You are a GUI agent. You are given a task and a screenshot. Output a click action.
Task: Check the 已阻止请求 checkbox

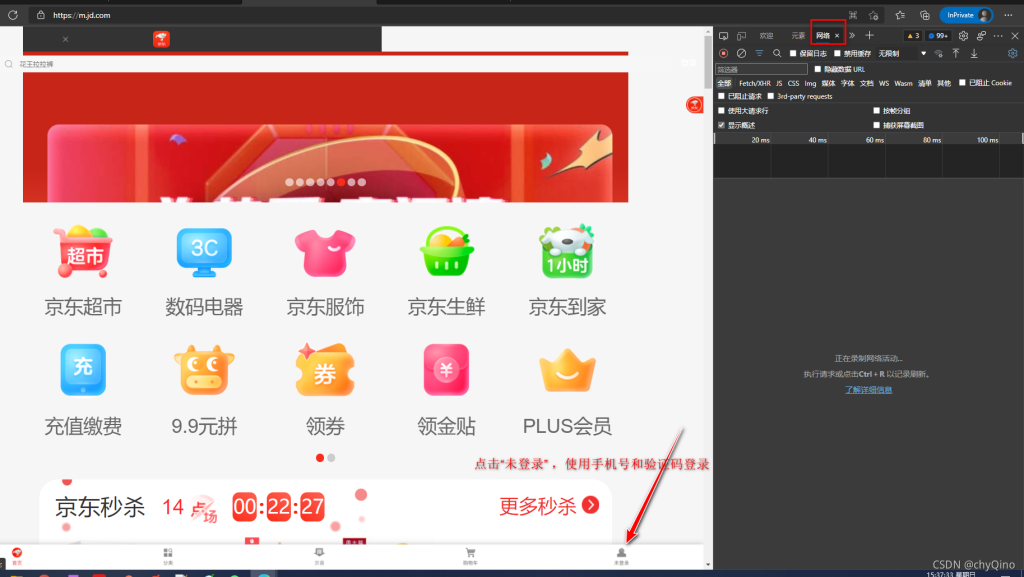[x=722, y=97]
